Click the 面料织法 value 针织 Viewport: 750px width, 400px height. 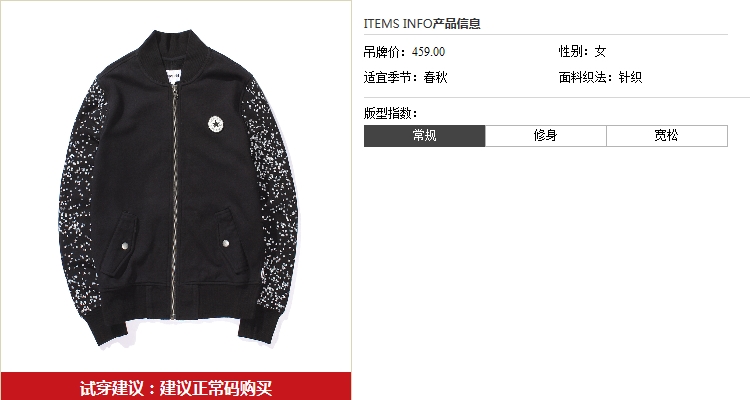click(x=630, y=77)
